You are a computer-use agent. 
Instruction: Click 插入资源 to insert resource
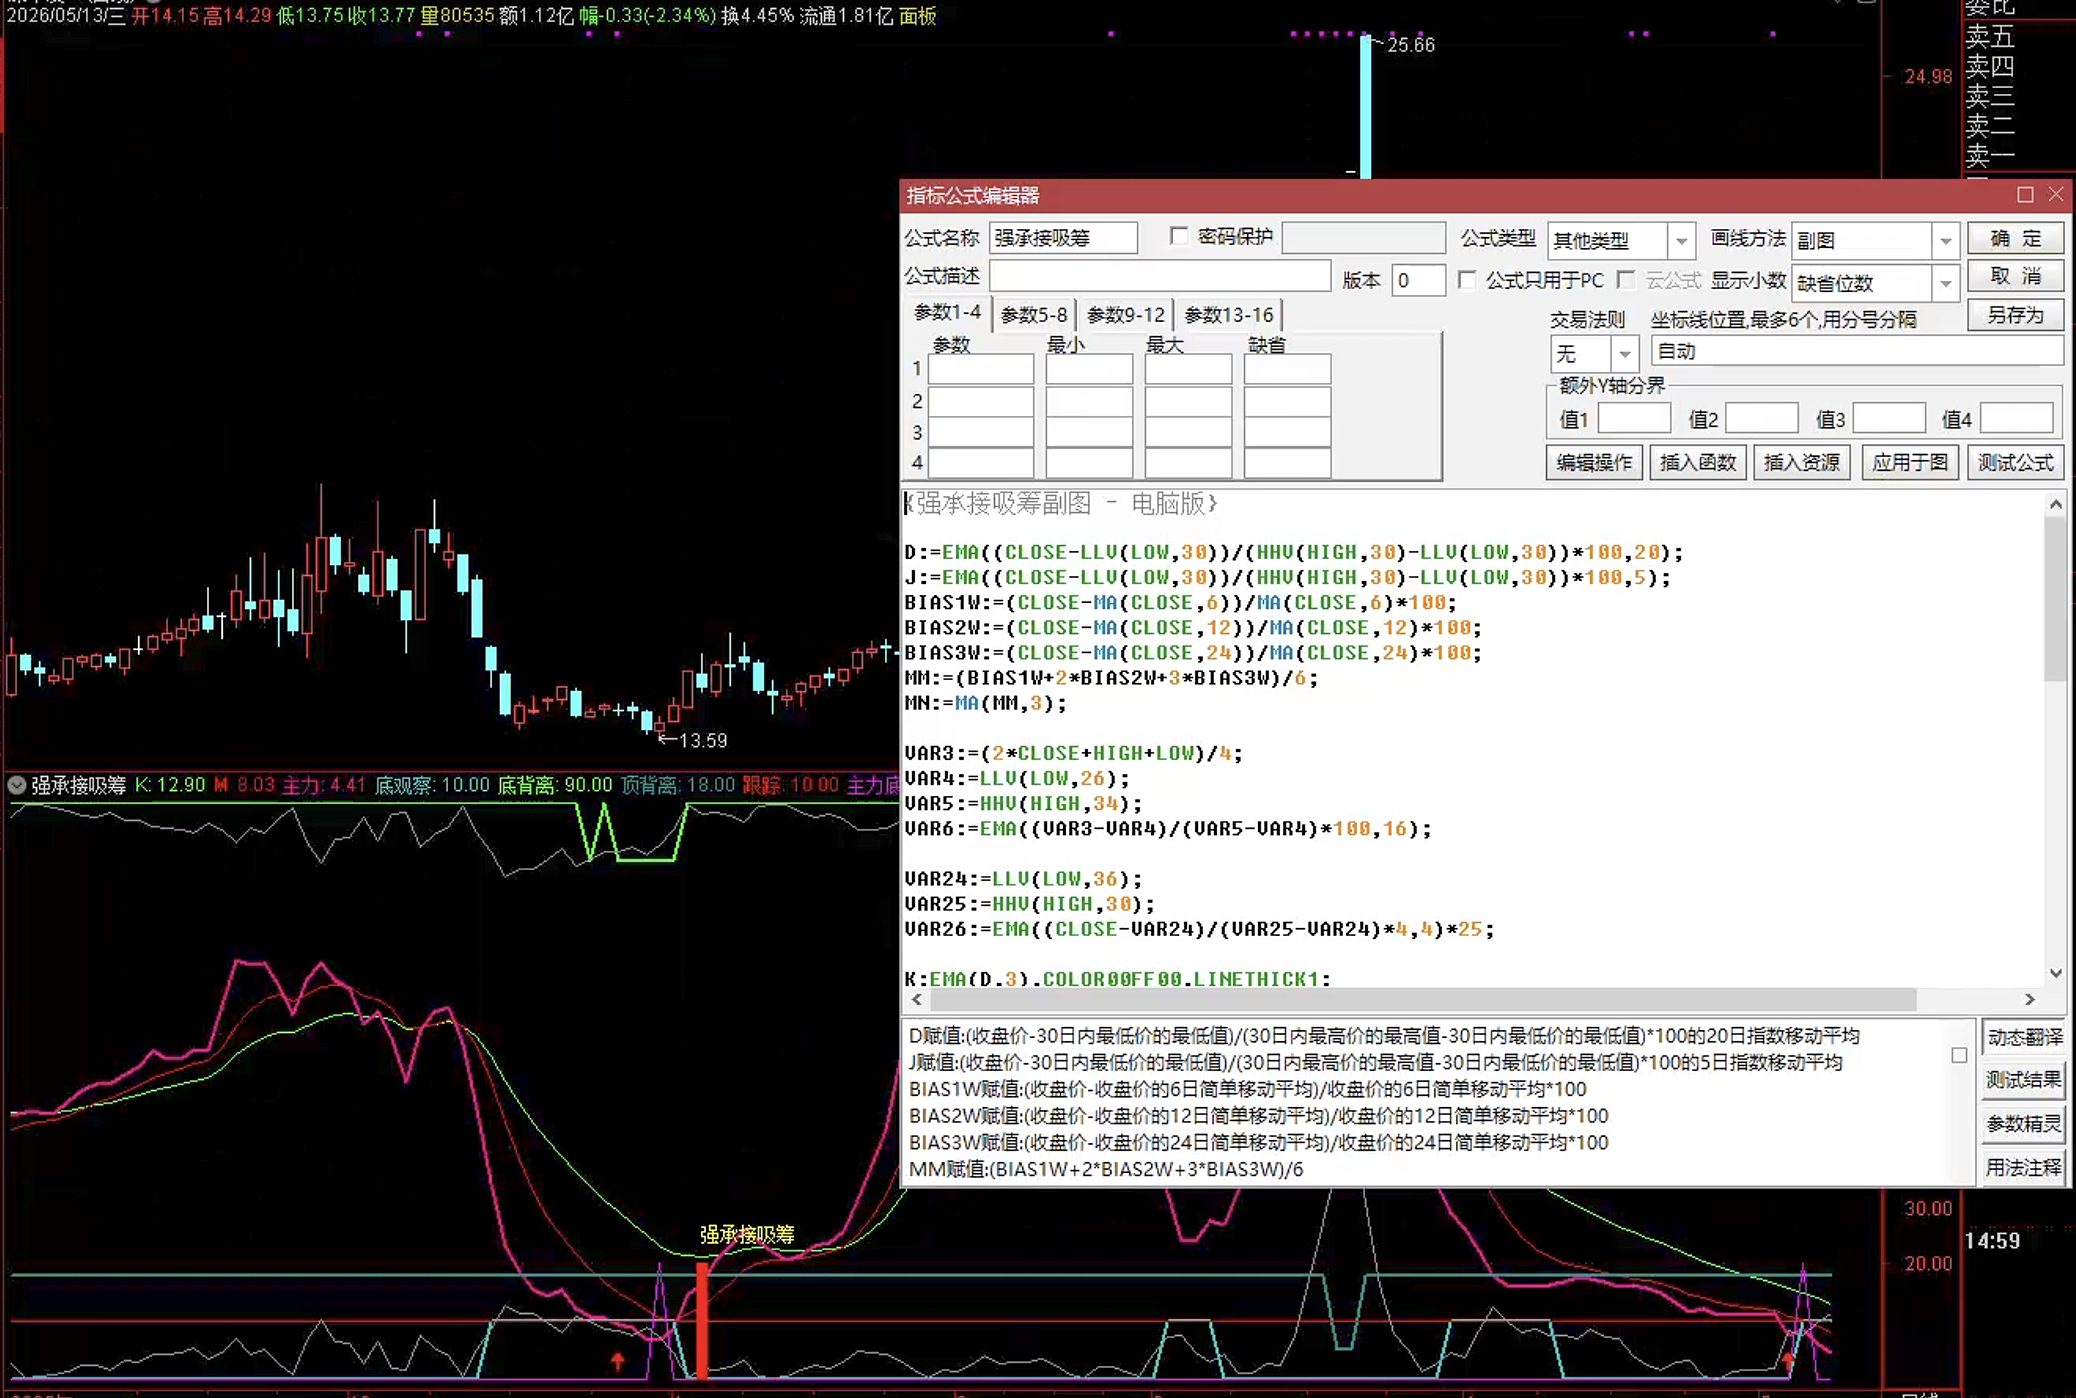1802,463
